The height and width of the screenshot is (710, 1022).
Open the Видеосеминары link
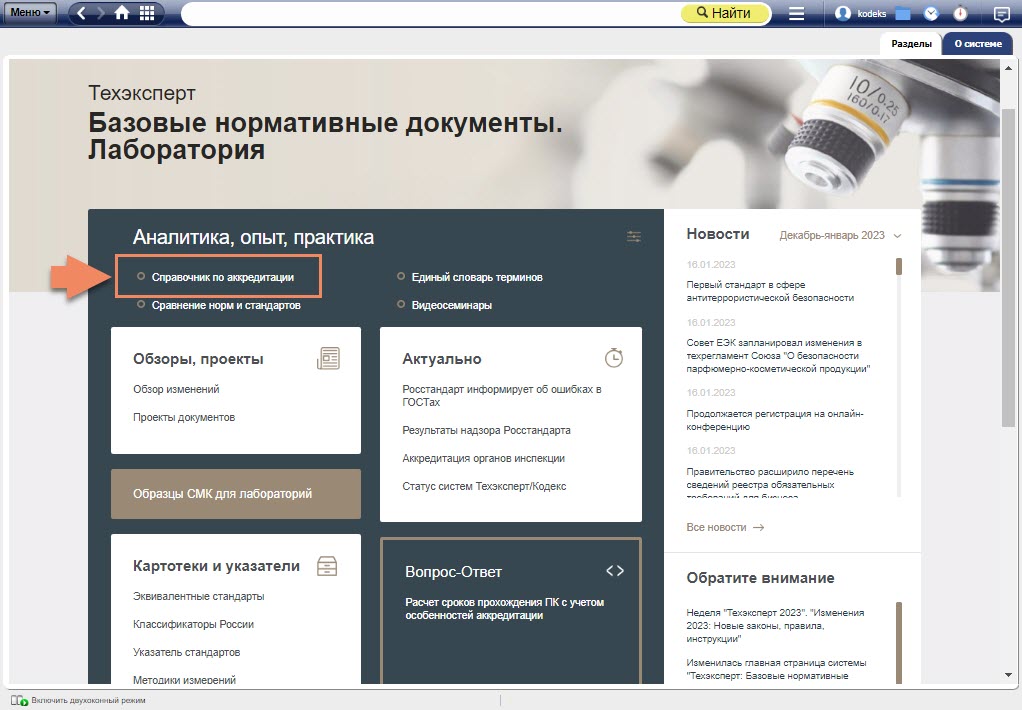tap(452, 305)
